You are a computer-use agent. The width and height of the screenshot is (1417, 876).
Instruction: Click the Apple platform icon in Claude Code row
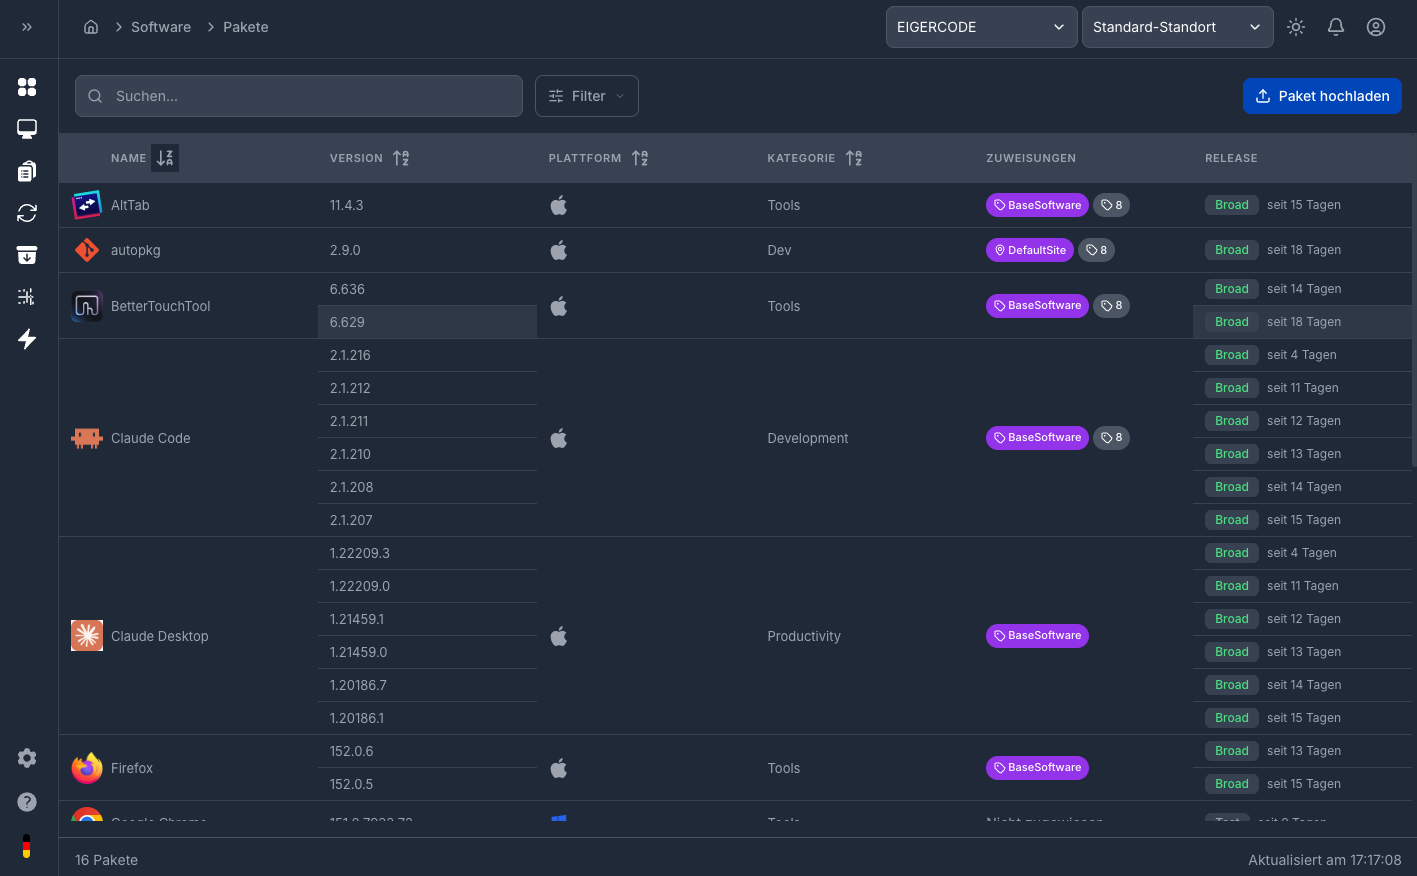(x=559, y=438)
